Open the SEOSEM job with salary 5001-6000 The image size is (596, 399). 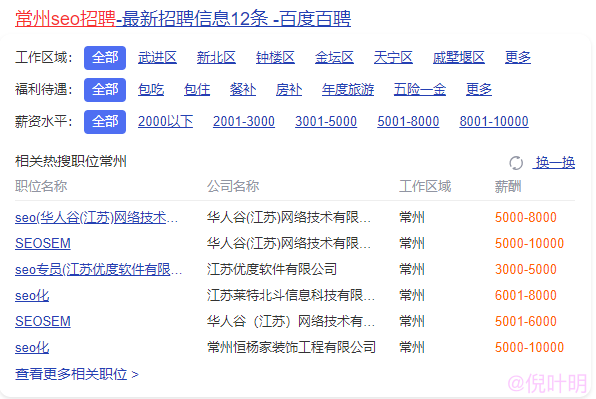coord(43,321)
